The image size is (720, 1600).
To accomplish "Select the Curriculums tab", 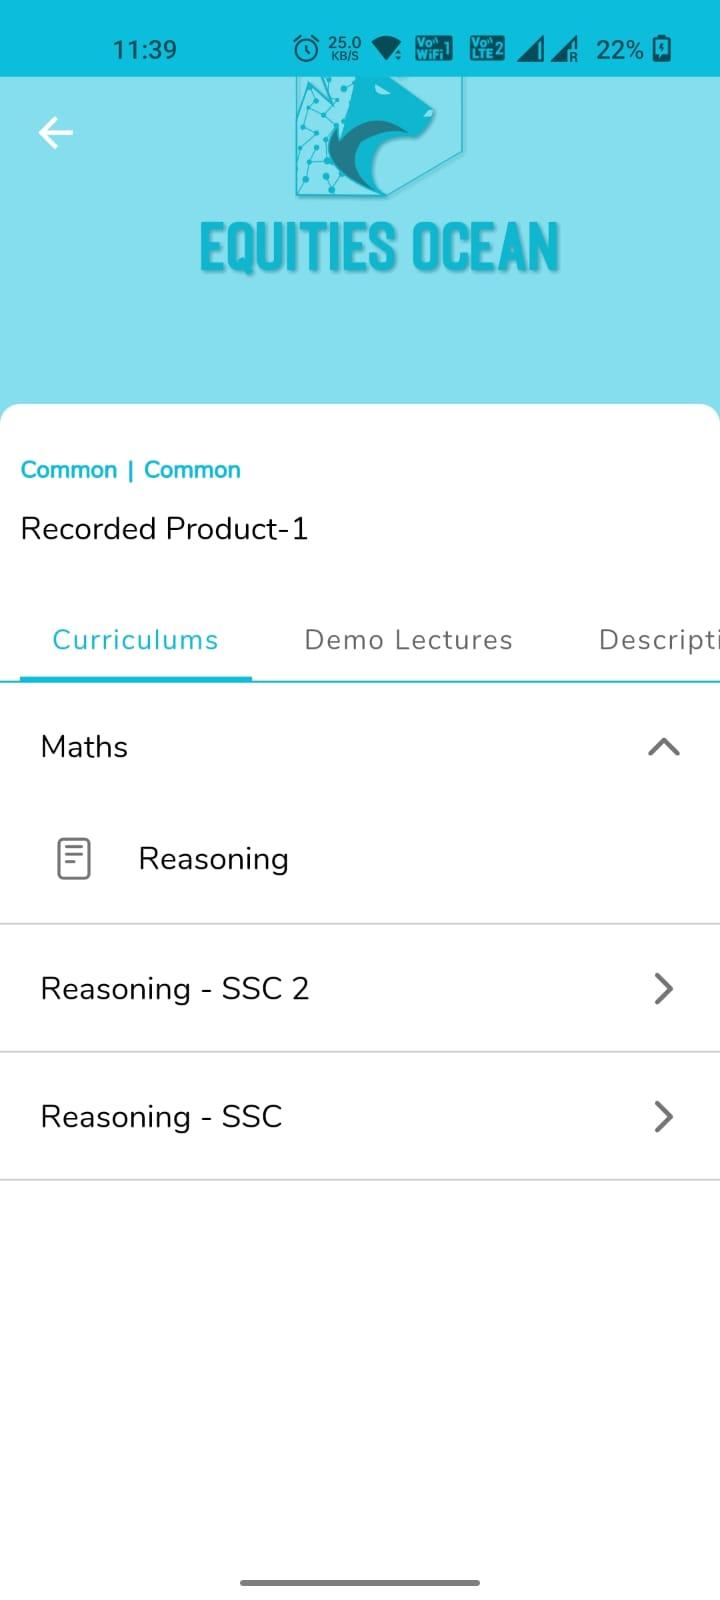I will click(135, 640).
